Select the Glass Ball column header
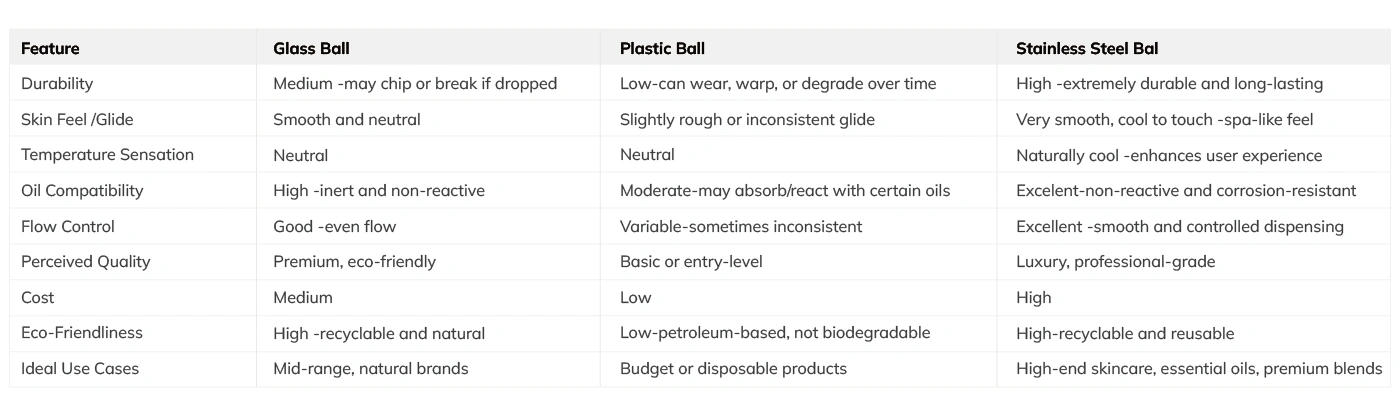1400x414 pixels. tap(311, 48)
